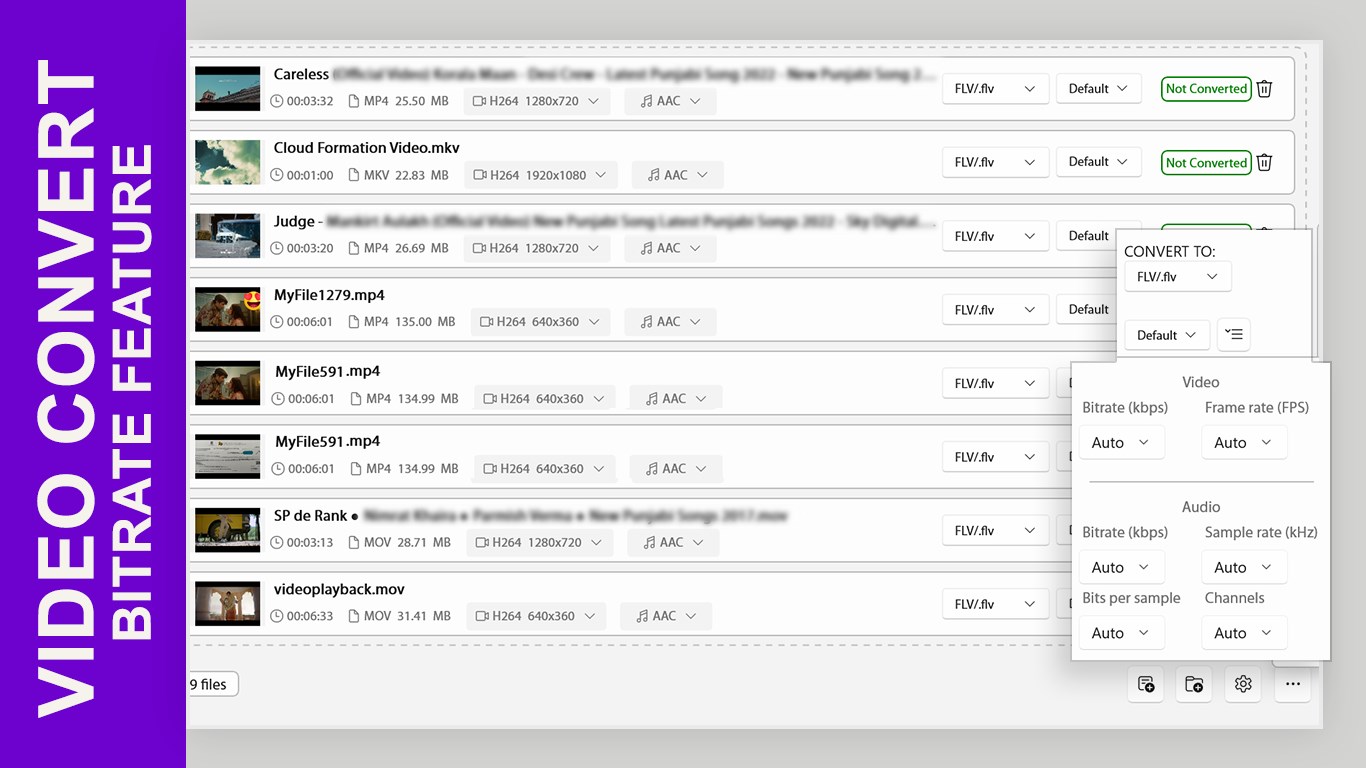Image resolution: width=1366 pixels, height=768 pixels.
Task: Open Audio Bitrate (kbps) Auto dropdown
Action: [1122, 567]
